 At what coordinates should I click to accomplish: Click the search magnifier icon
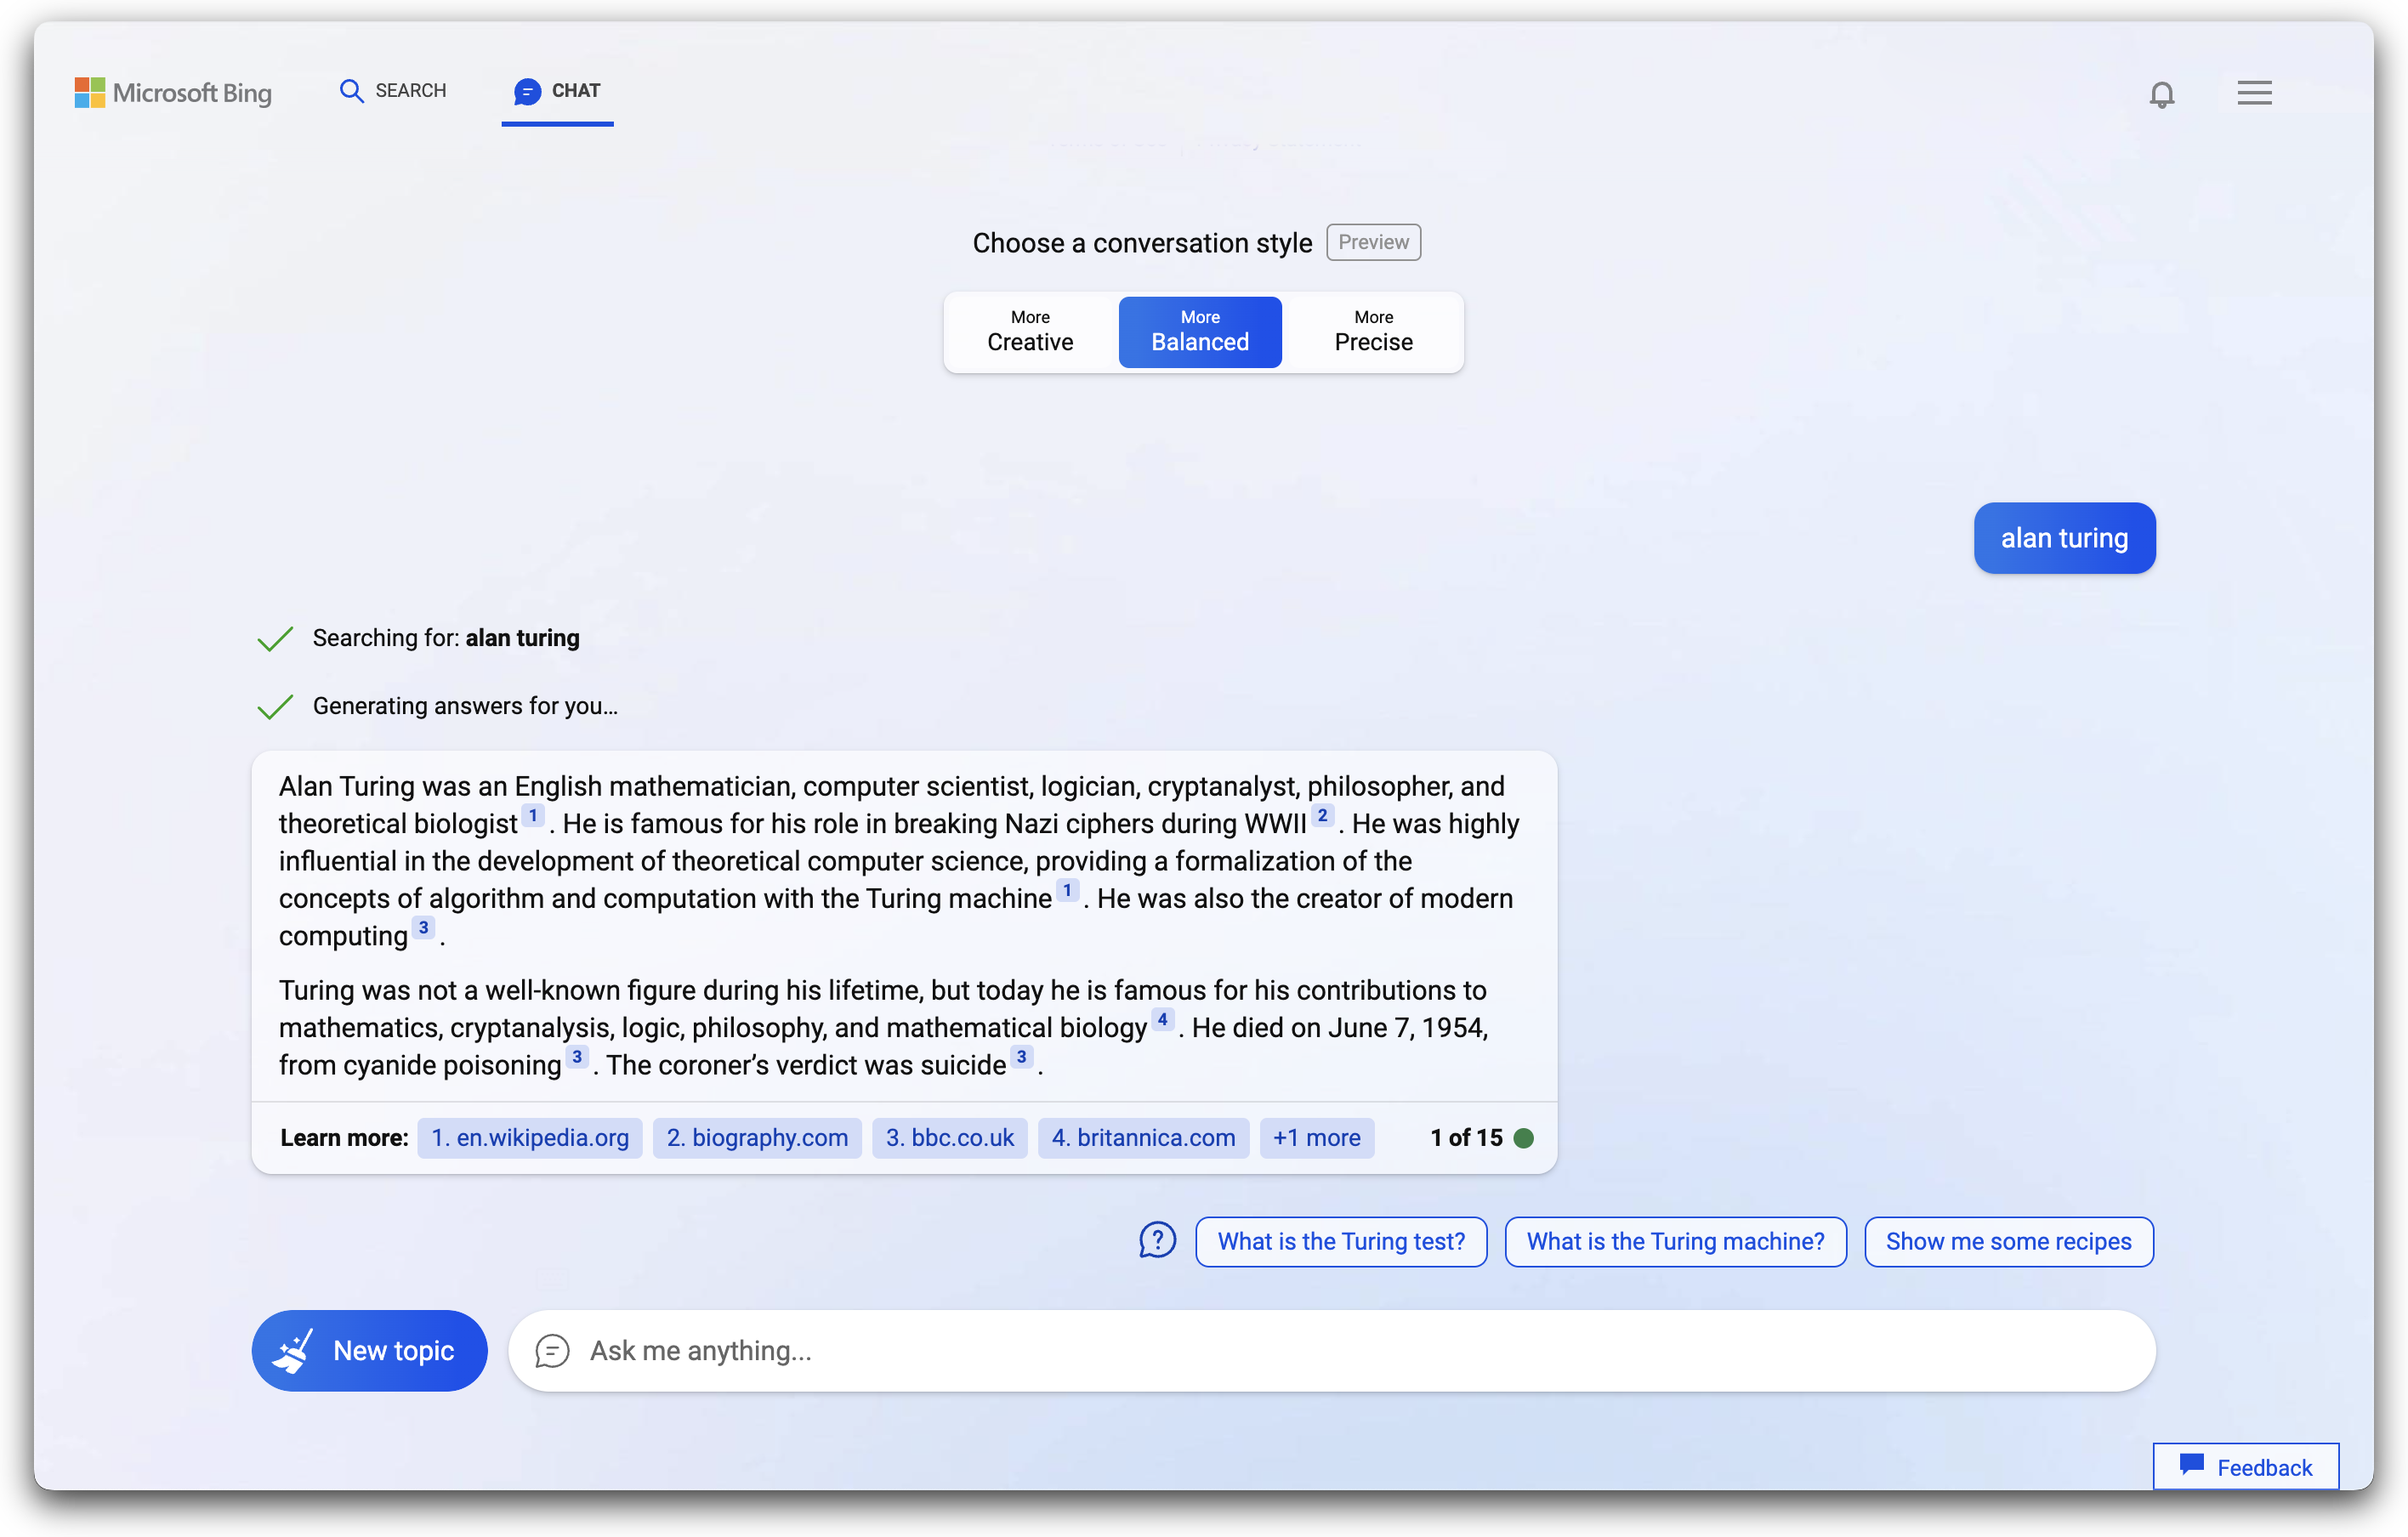tap(351, 91)
